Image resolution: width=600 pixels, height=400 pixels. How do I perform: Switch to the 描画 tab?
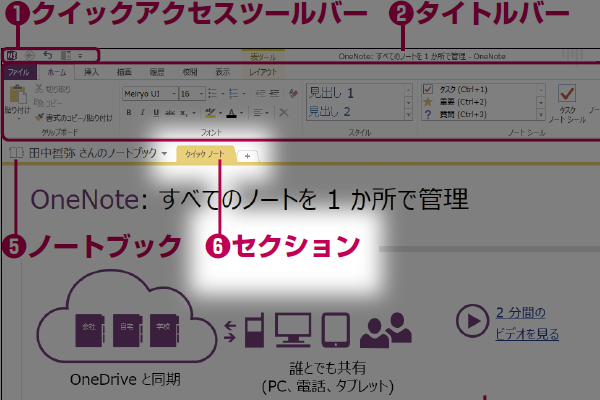pos(124,72)
